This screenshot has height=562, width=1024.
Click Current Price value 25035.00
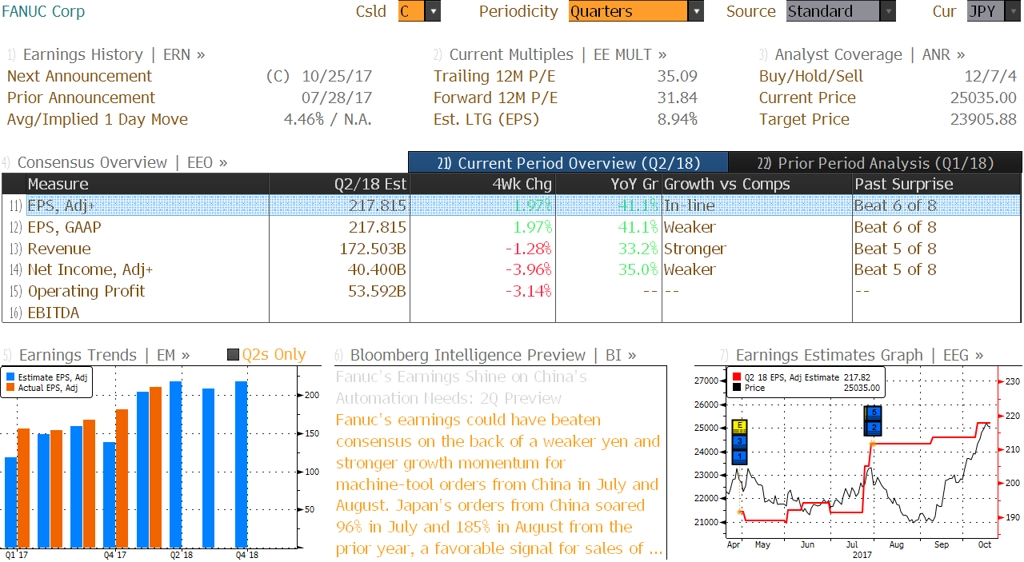tap(984, 98)
